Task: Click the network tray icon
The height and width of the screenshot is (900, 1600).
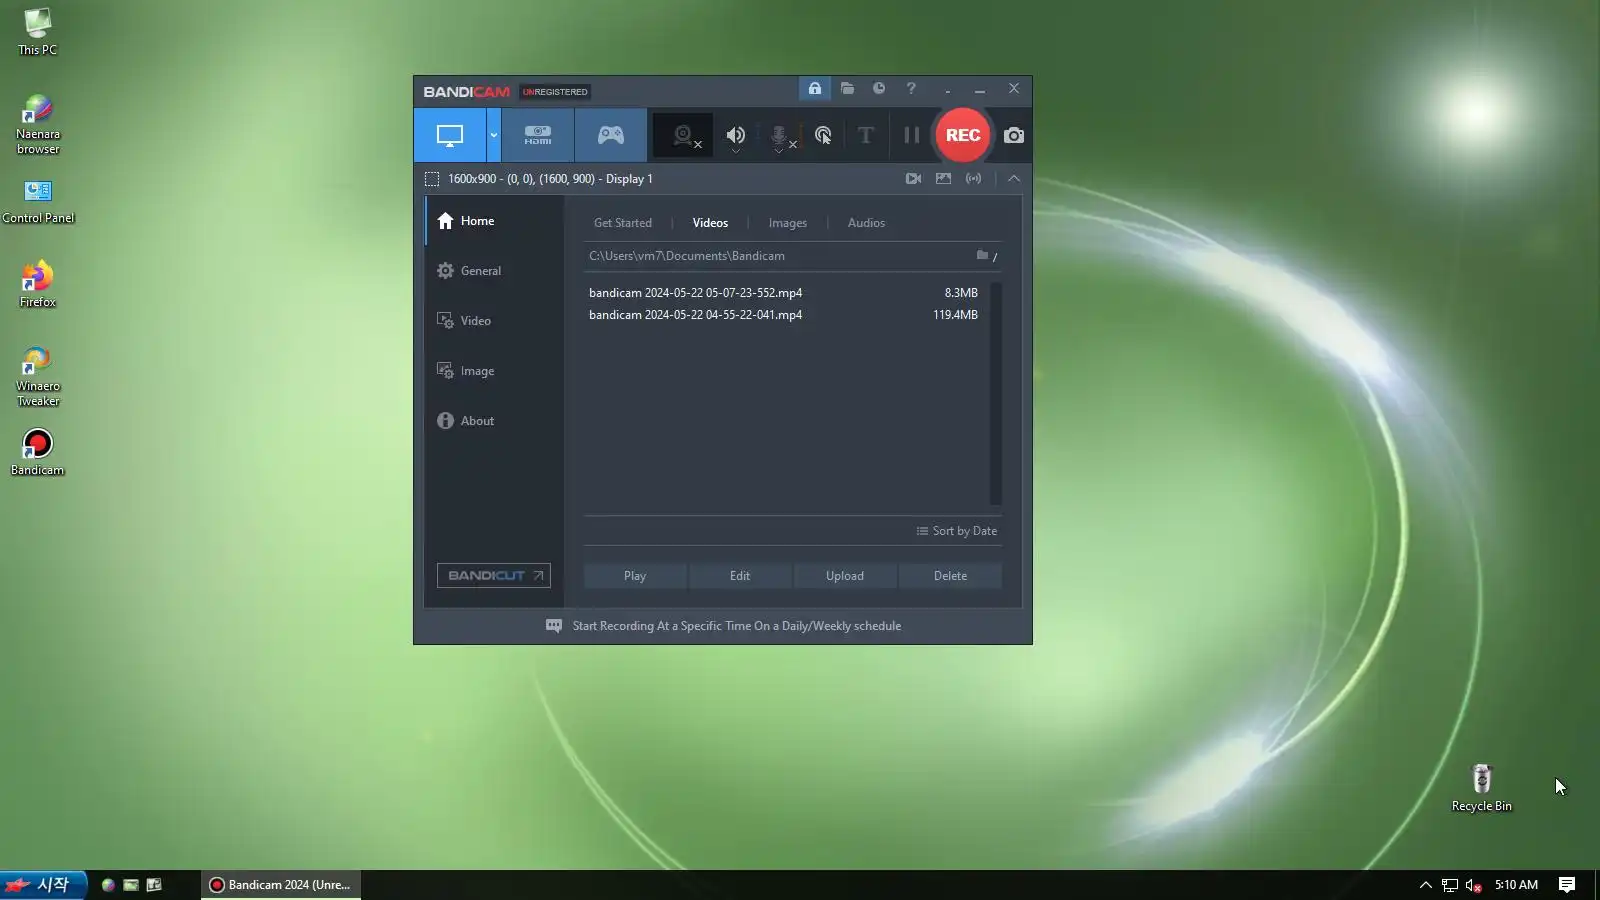Action: pyautogui.click(x=1449, y=885)
